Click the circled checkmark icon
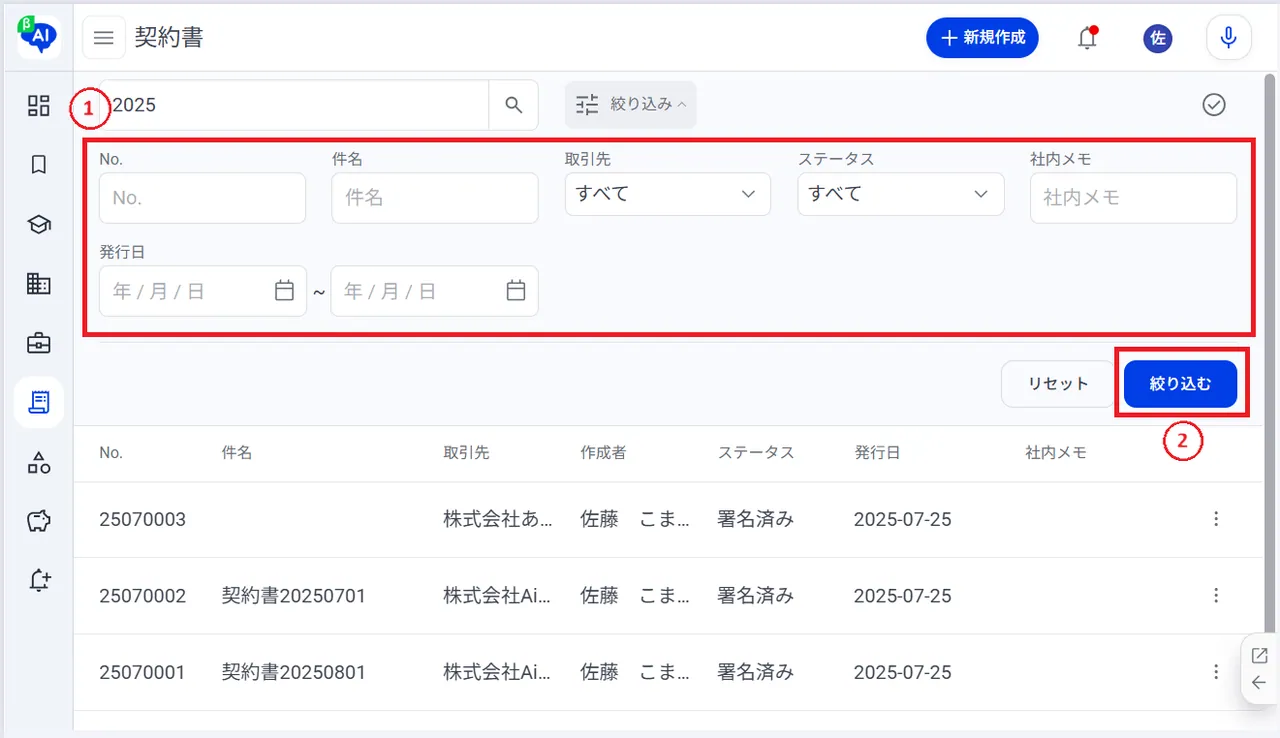The height and width of the screenshot is (738, 1280). (x=1214, y=105)
